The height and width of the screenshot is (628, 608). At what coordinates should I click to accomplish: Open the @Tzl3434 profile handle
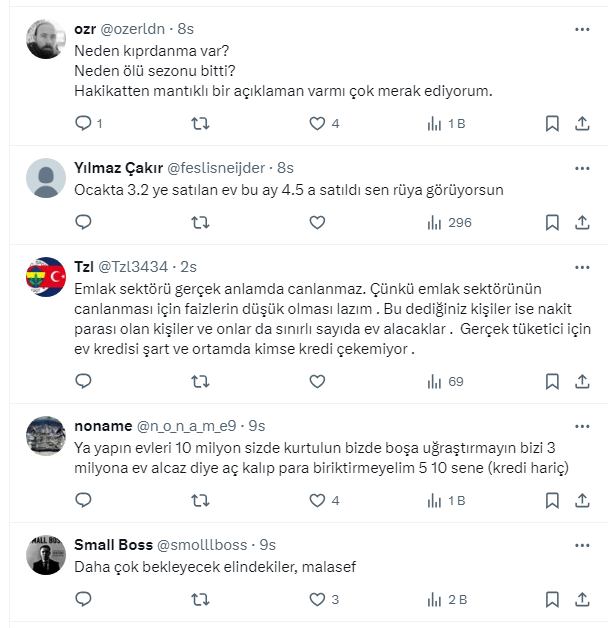pos(134,268)
